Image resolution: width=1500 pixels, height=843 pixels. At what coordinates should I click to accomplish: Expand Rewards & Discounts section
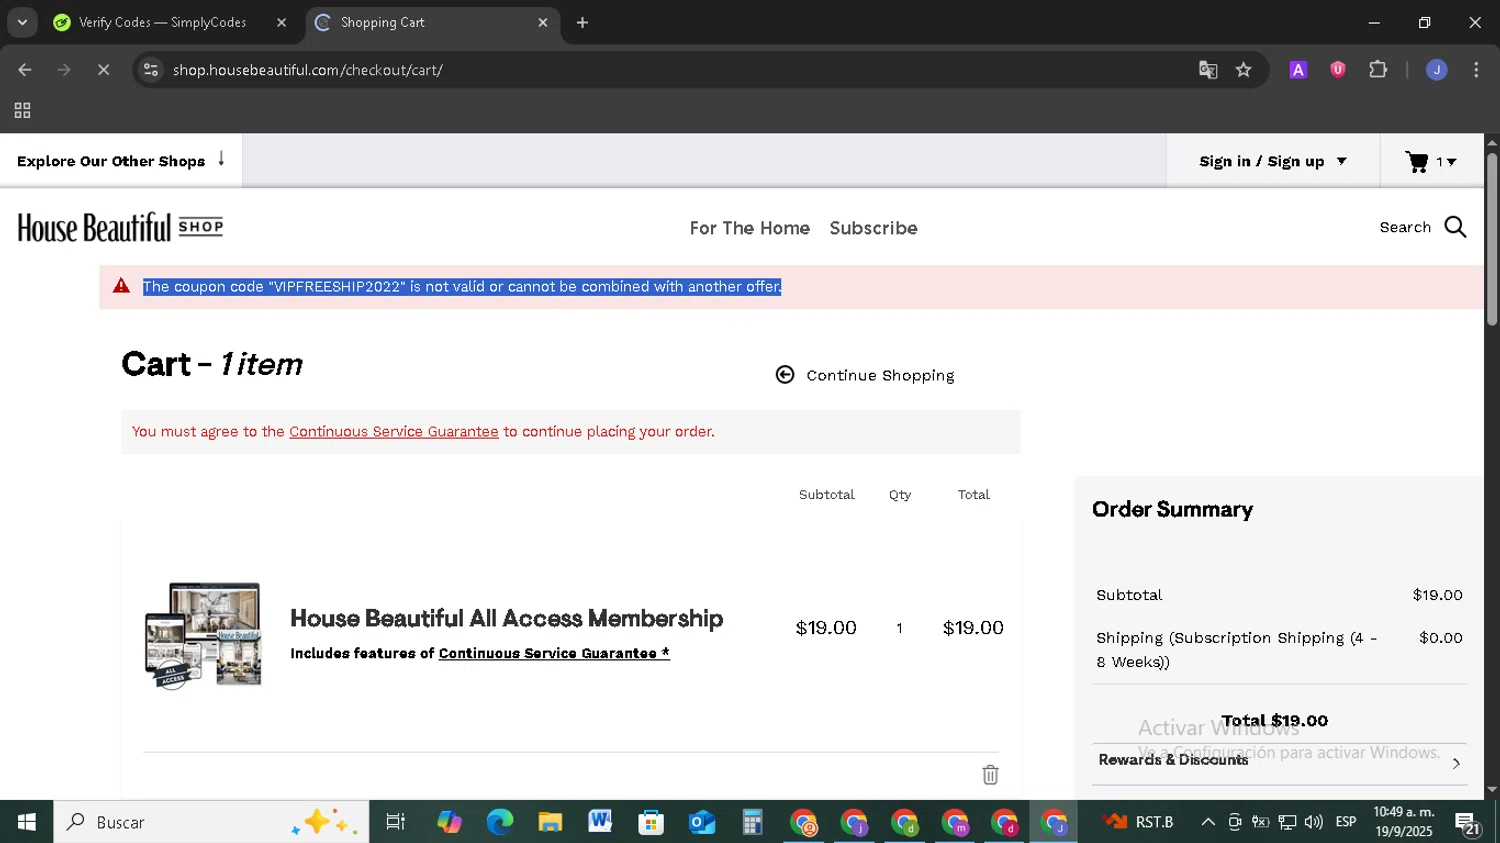pos(1280,760)
